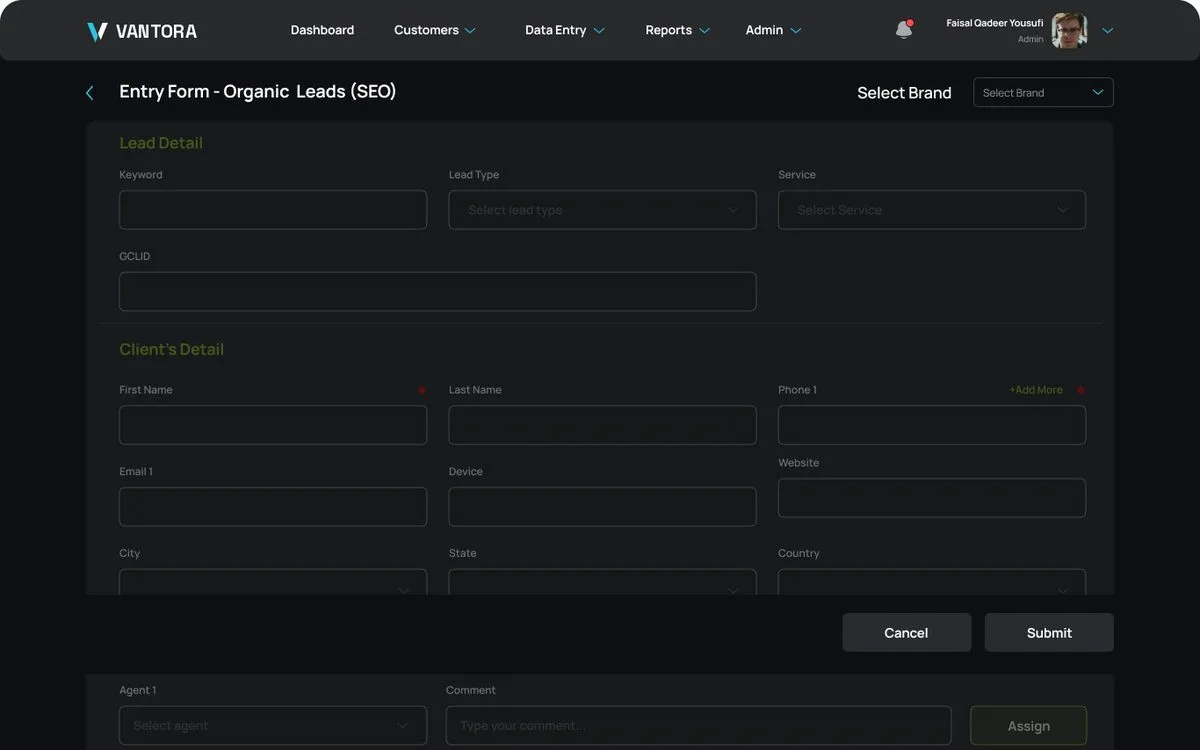Viewport: 1200px width, 750px height.
Task: Click the Assign button
Action: tap(1029, 726)
